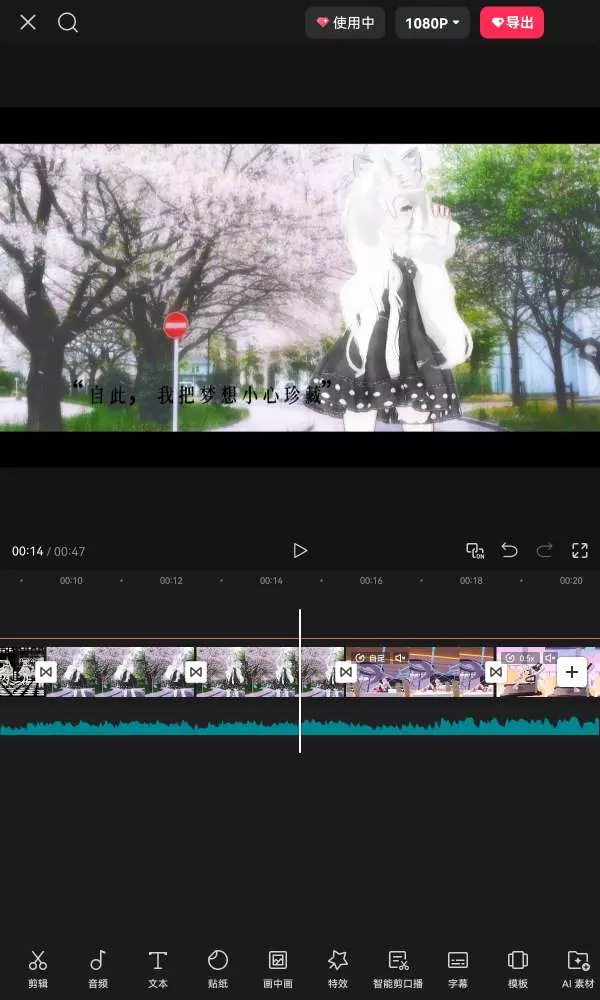Tap the white playhead line
600x1000 pixels.
pyautogui.click(x=300, y=680)
